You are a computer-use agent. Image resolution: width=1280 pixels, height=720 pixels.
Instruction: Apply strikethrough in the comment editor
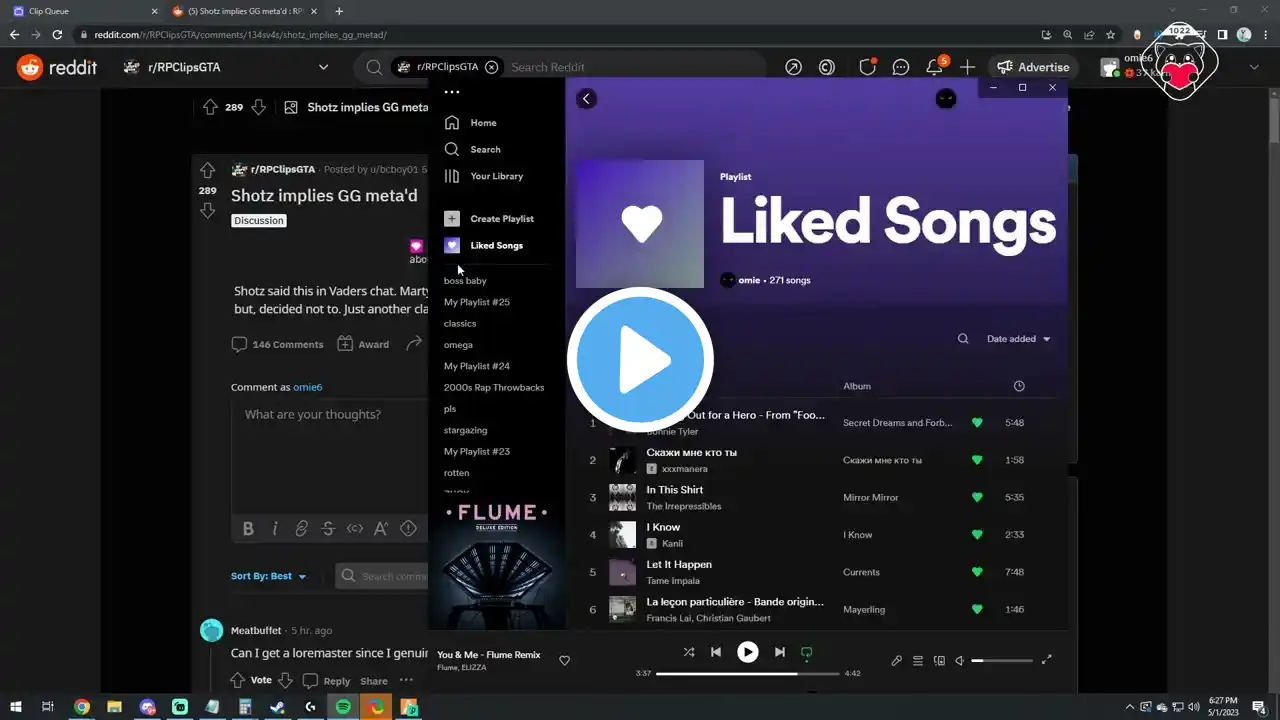pos(328,529)
